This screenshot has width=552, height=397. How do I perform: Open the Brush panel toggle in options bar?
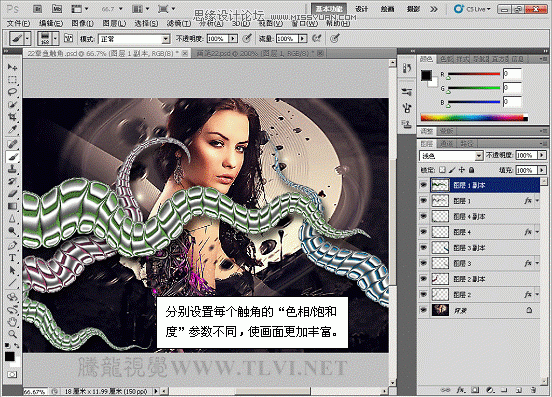(x=68, y=38)
